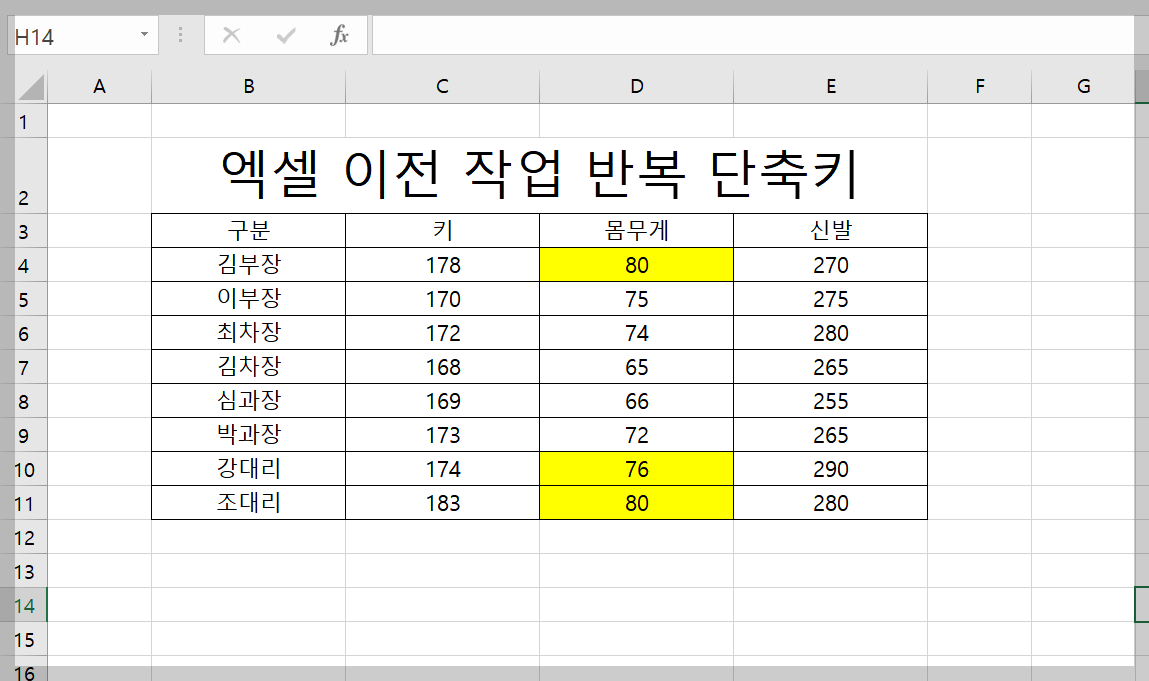Click the title cell 엑셀 이전 작업 반복 단축키

(x=540, y=170)
